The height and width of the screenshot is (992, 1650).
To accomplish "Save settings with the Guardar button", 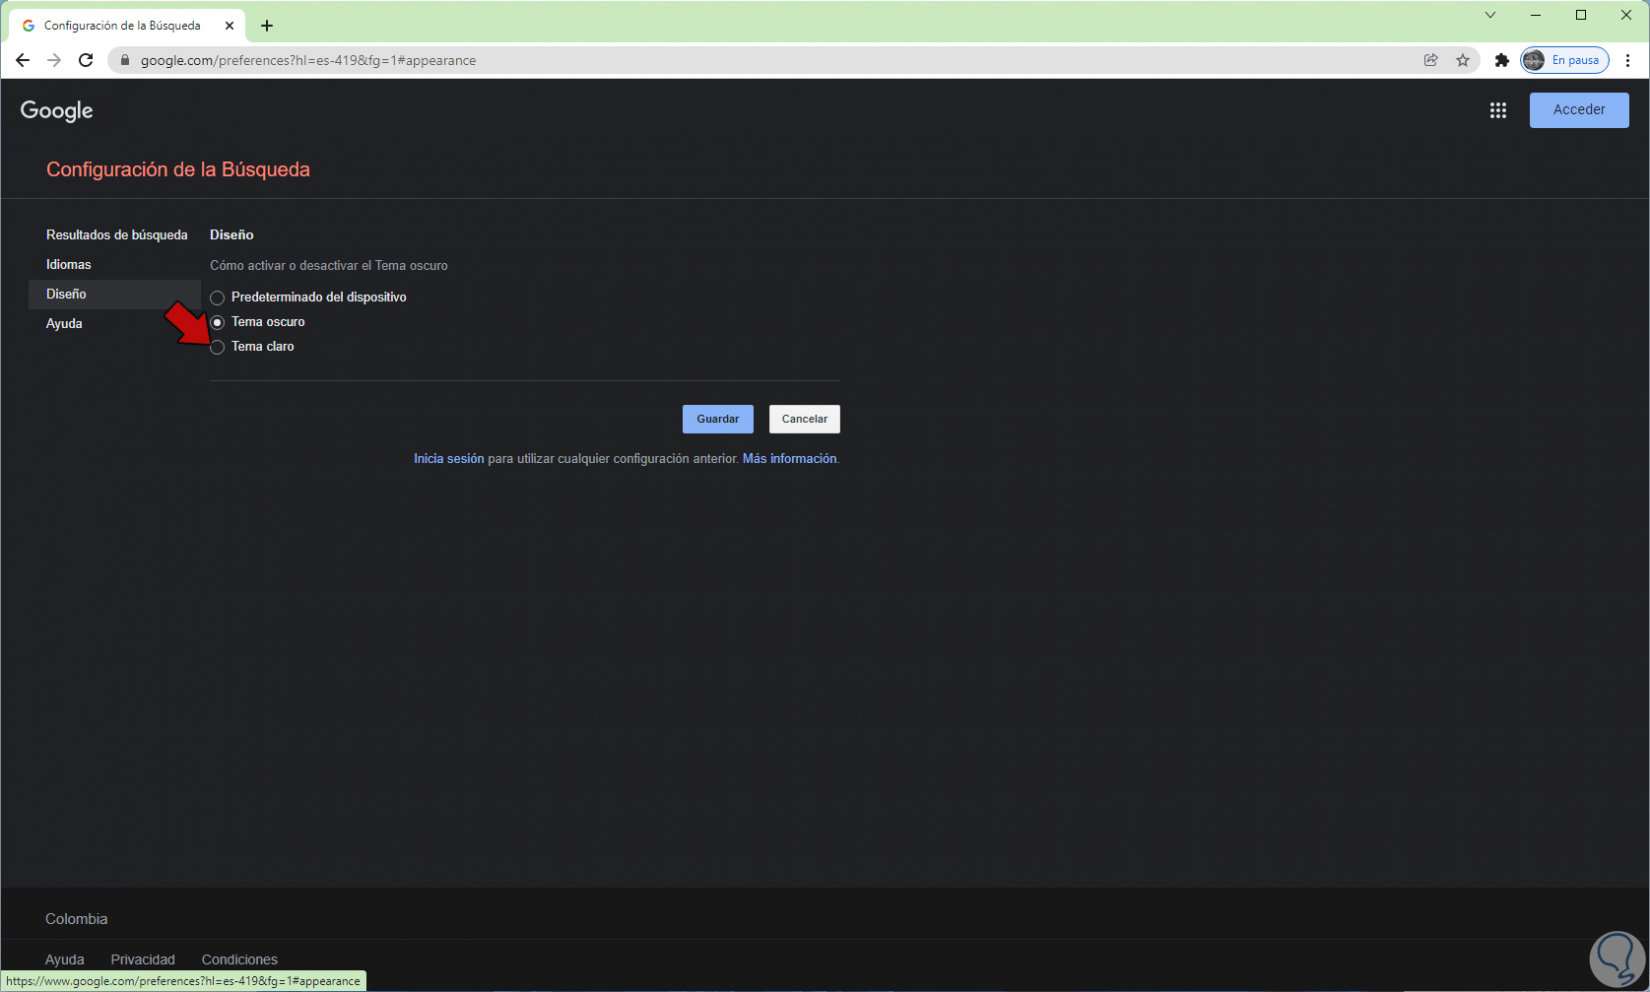I will (718, 419).
